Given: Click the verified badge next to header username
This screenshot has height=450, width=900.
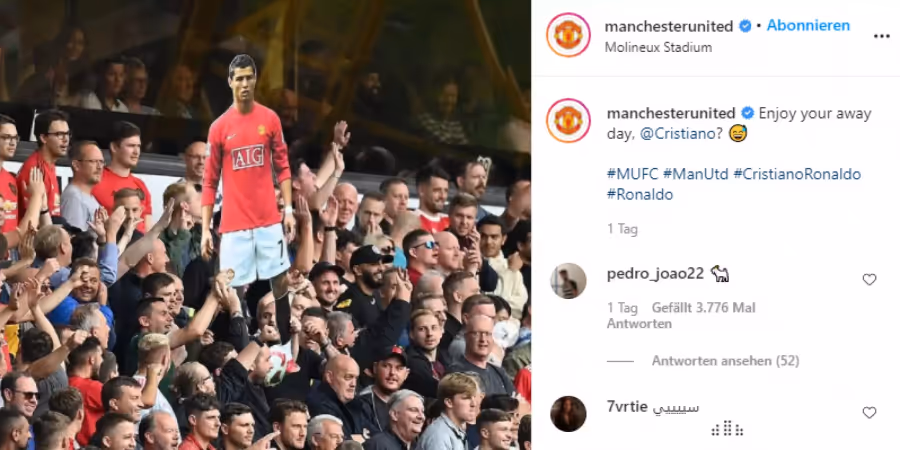Looking at the screenshot, I should point(745,26).
